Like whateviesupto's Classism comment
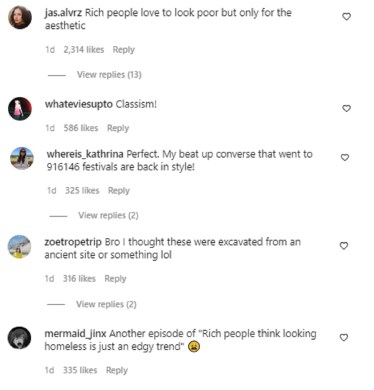 pyautogui.click(x=347, y=108)
